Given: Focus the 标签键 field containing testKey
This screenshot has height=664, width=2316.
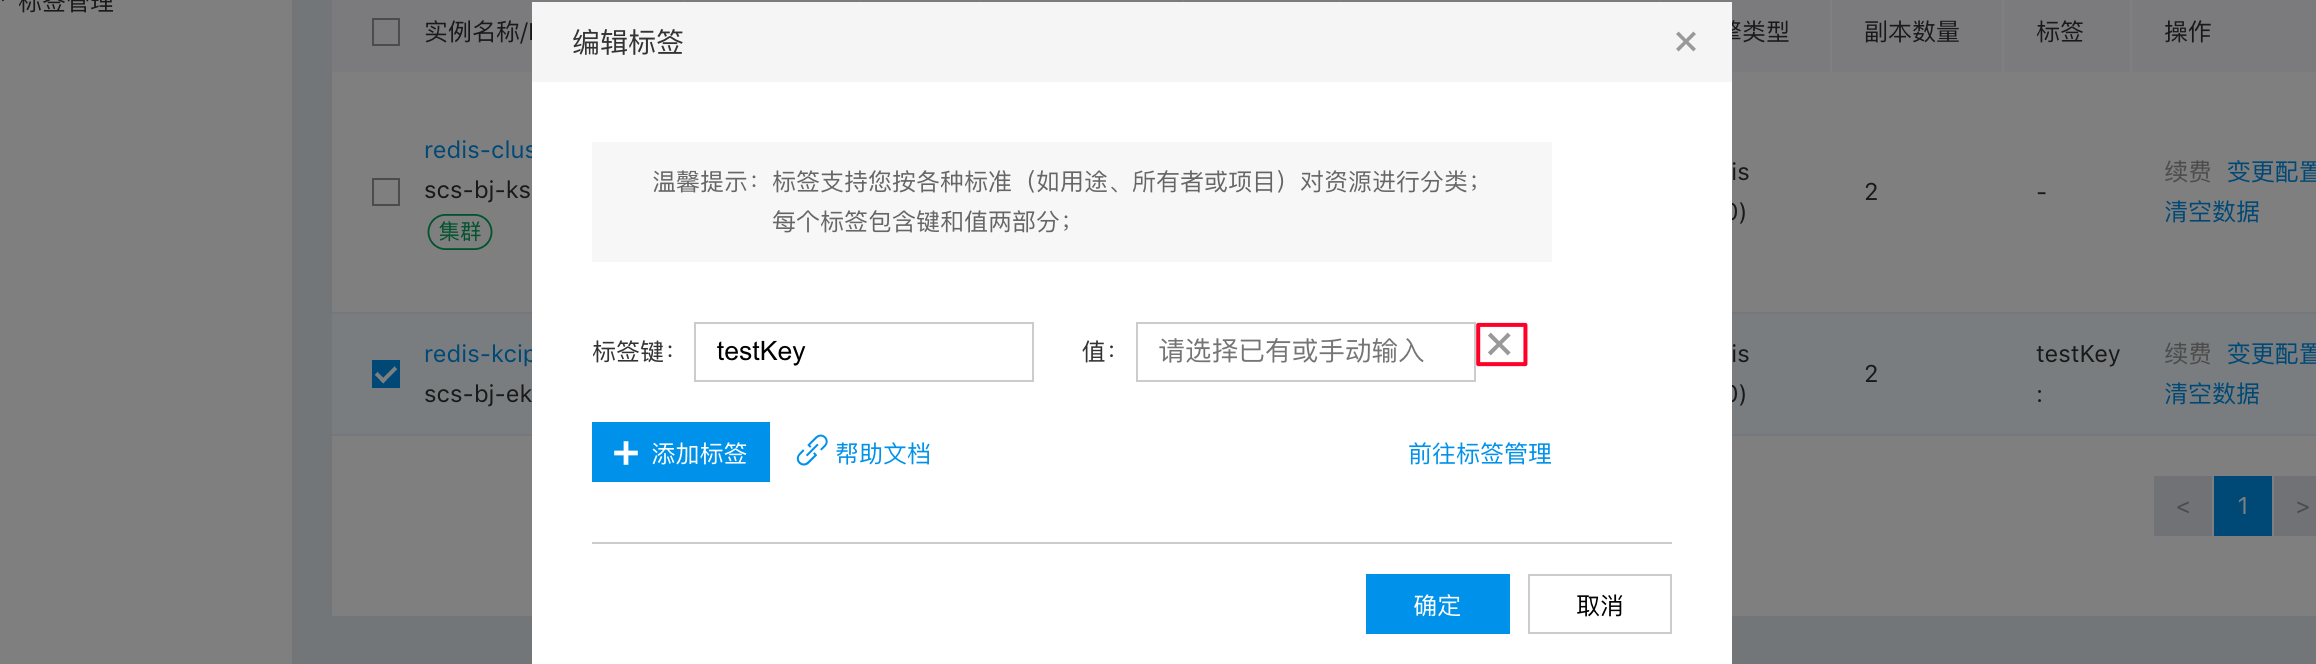Looking at the screenshot, I should click(864, 352).
